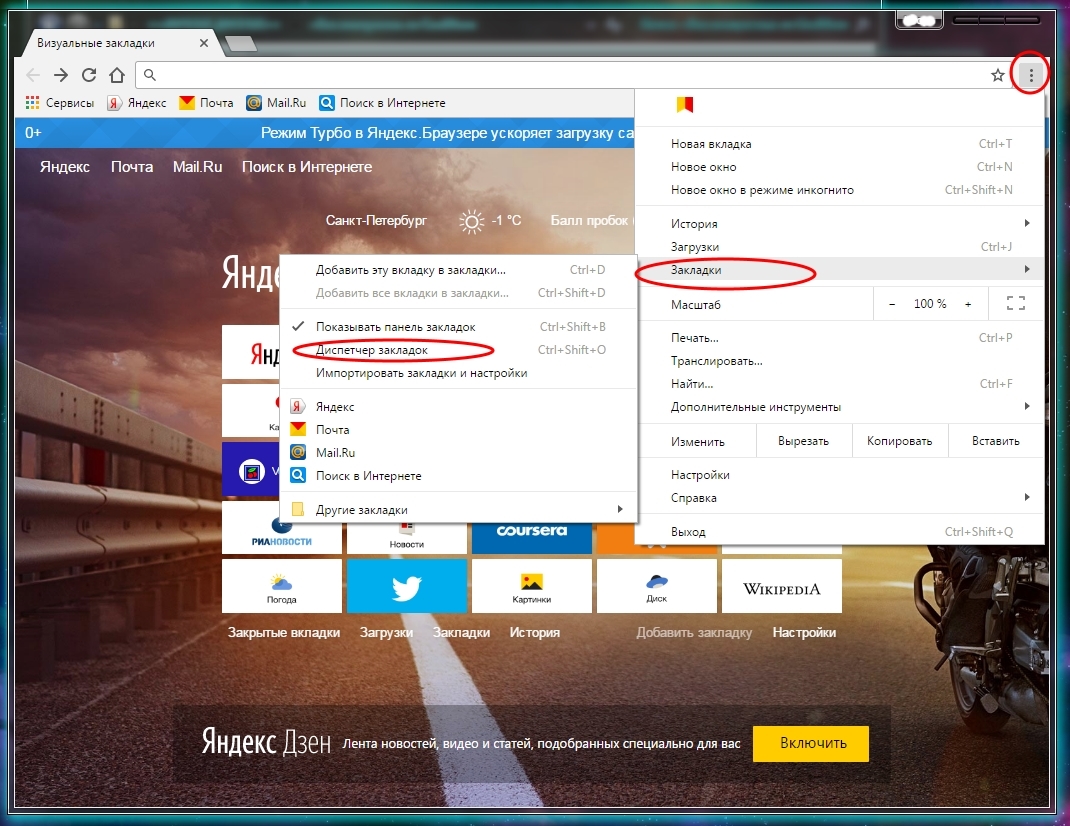Open the Coursera tile

[532, 538]
